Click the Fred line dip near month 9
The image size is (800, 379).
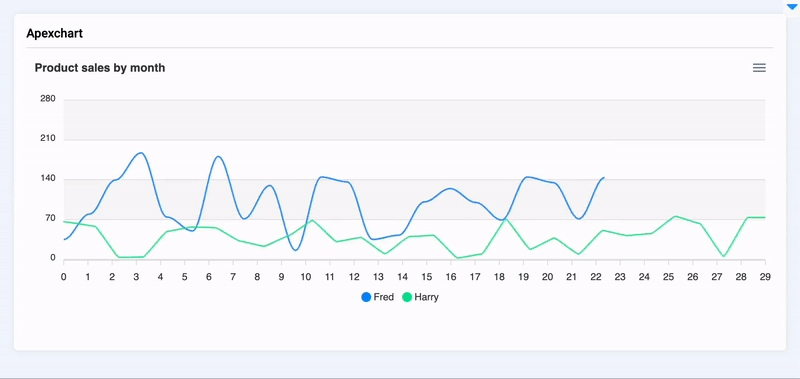pos(295,250)
